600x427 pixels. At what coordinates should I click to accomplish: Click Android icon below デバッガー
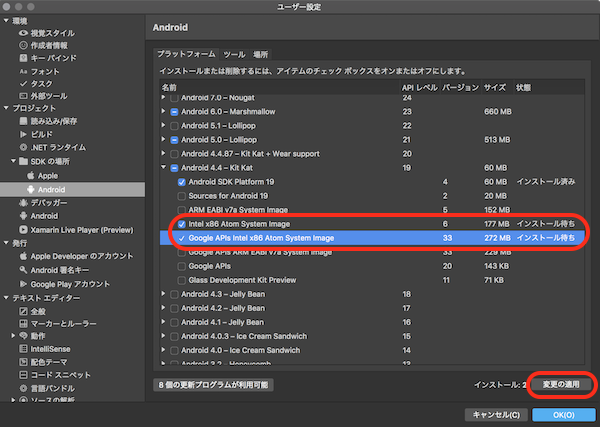click(x=23, y=216)
